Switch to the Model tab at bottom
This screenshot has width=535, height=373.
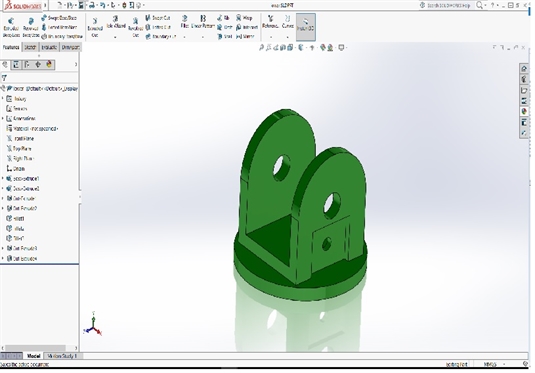click(33, 356)
